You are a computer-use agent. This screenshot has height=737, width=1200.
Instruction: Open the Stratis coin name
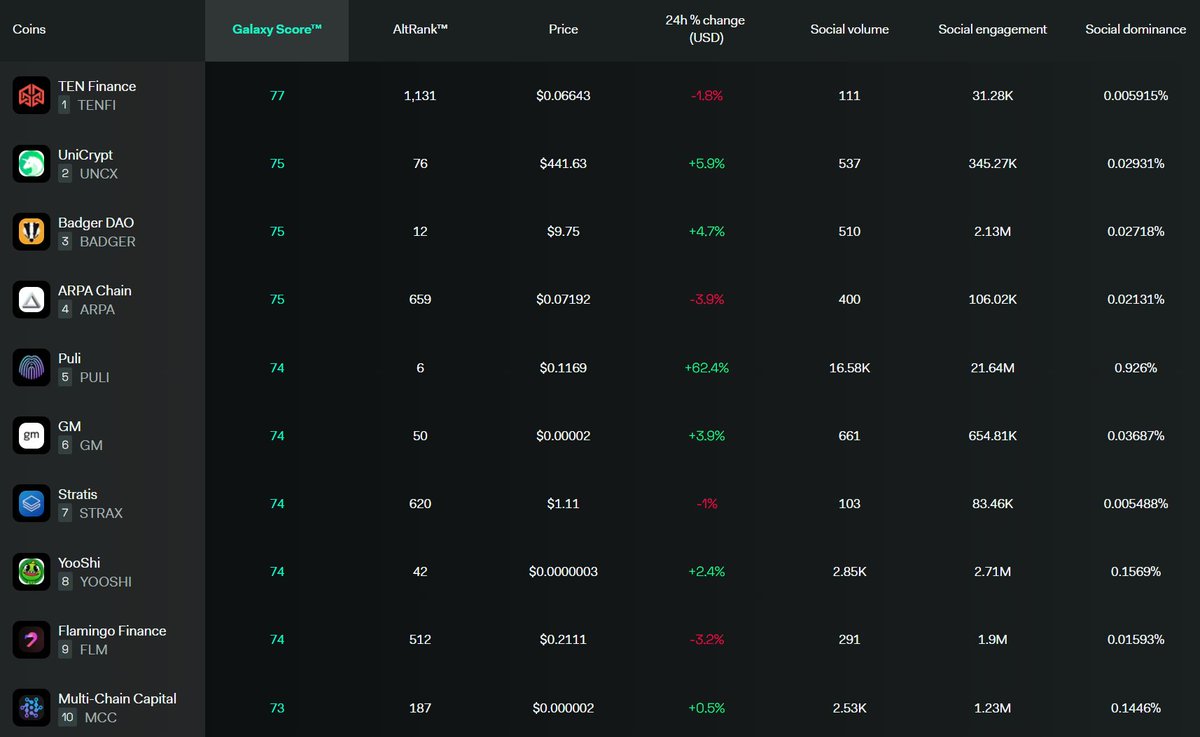tap(78, 495)
